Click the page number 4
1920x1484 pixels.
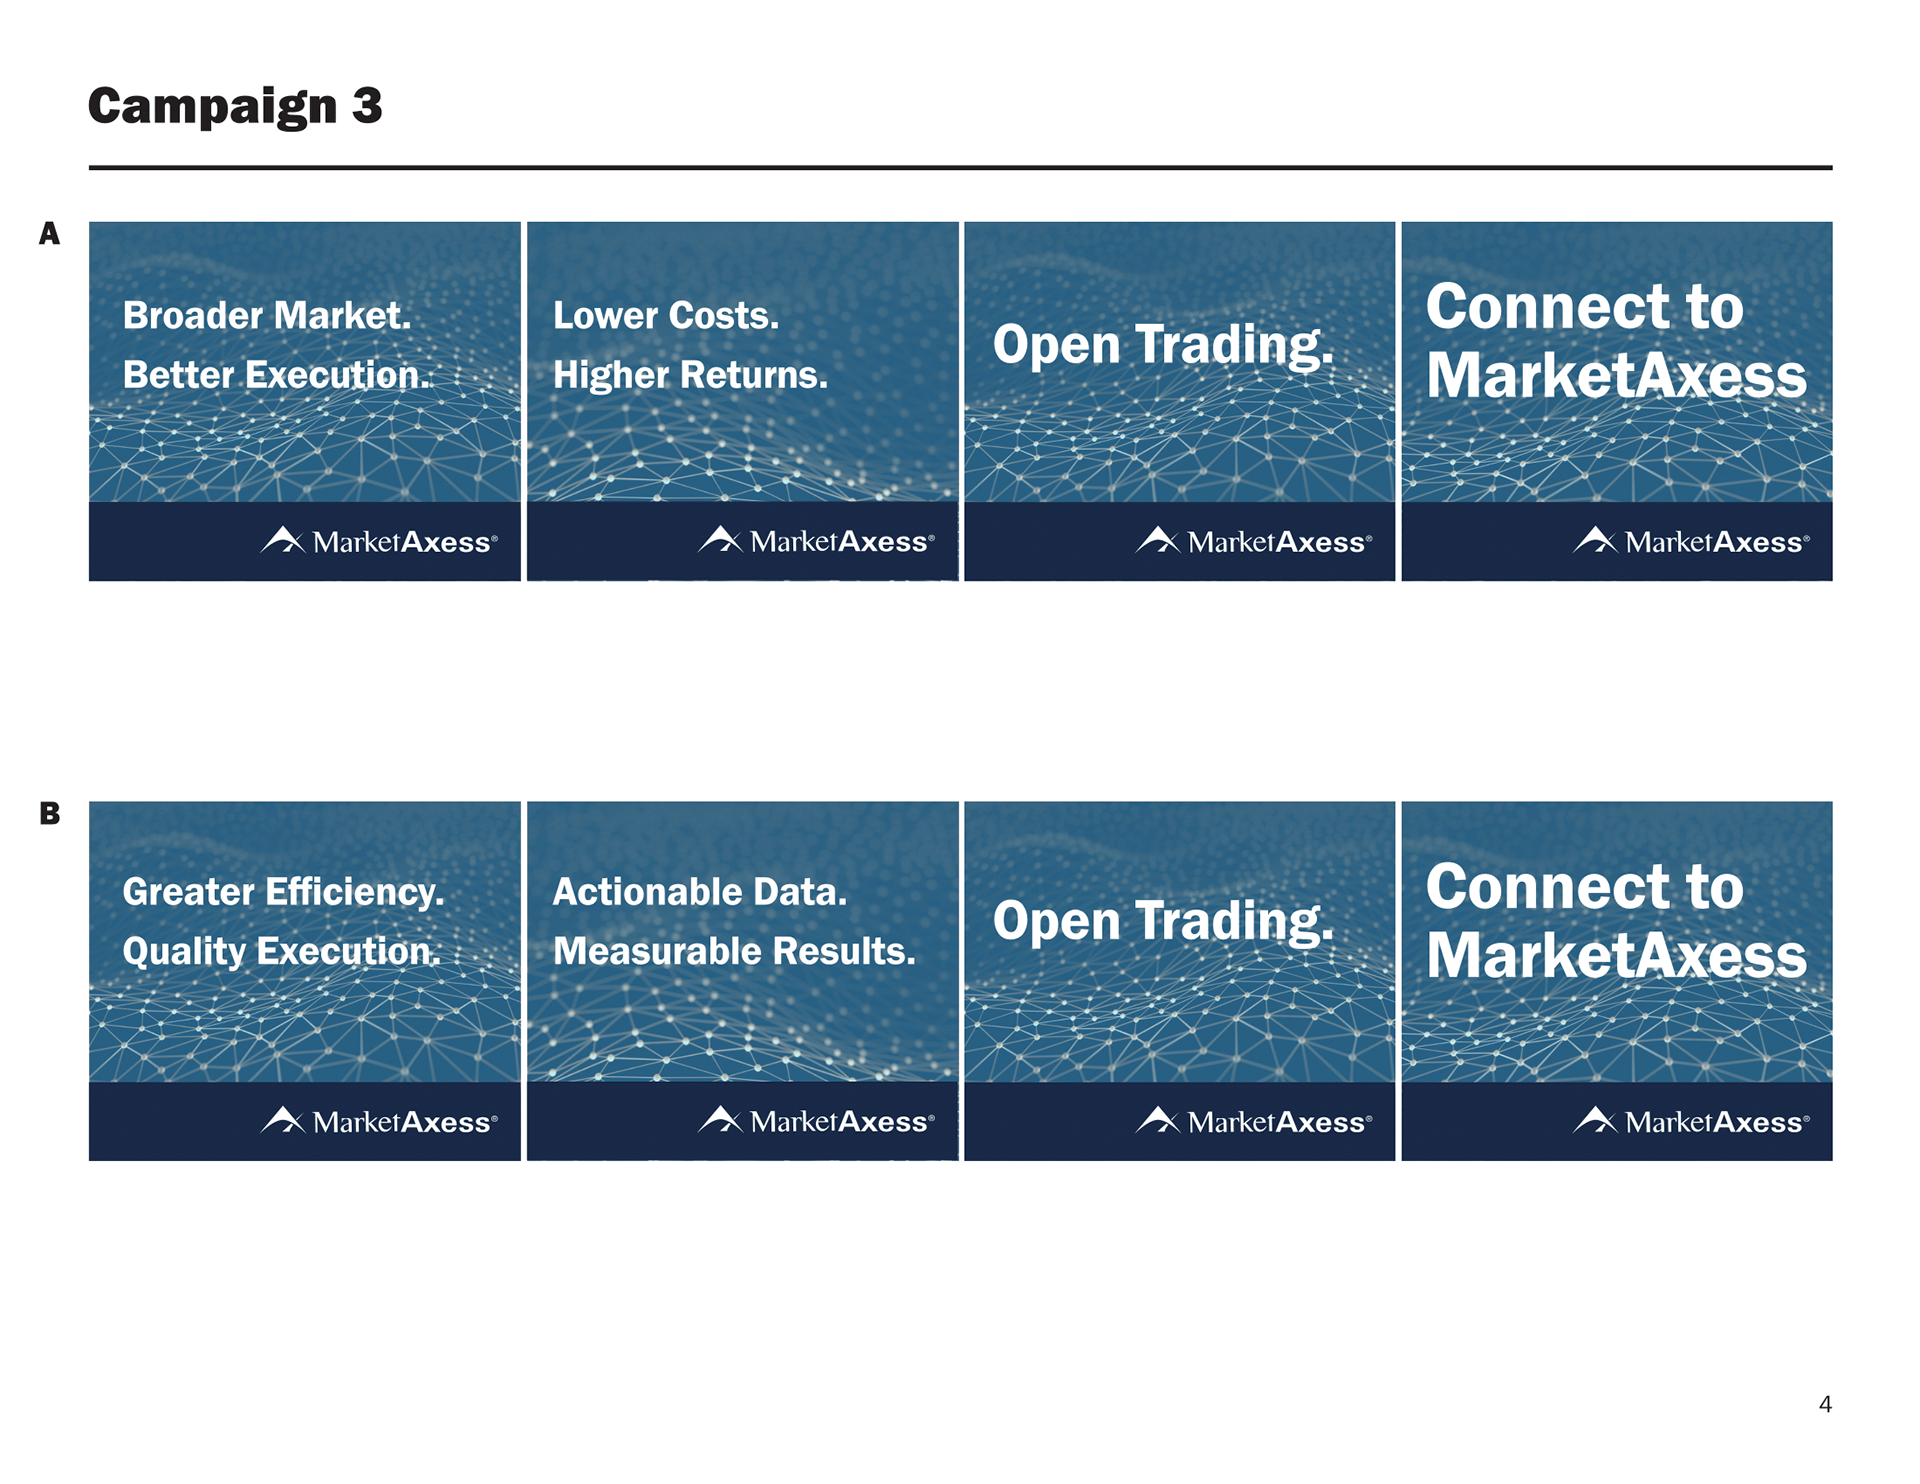tap(1825, 1405)
